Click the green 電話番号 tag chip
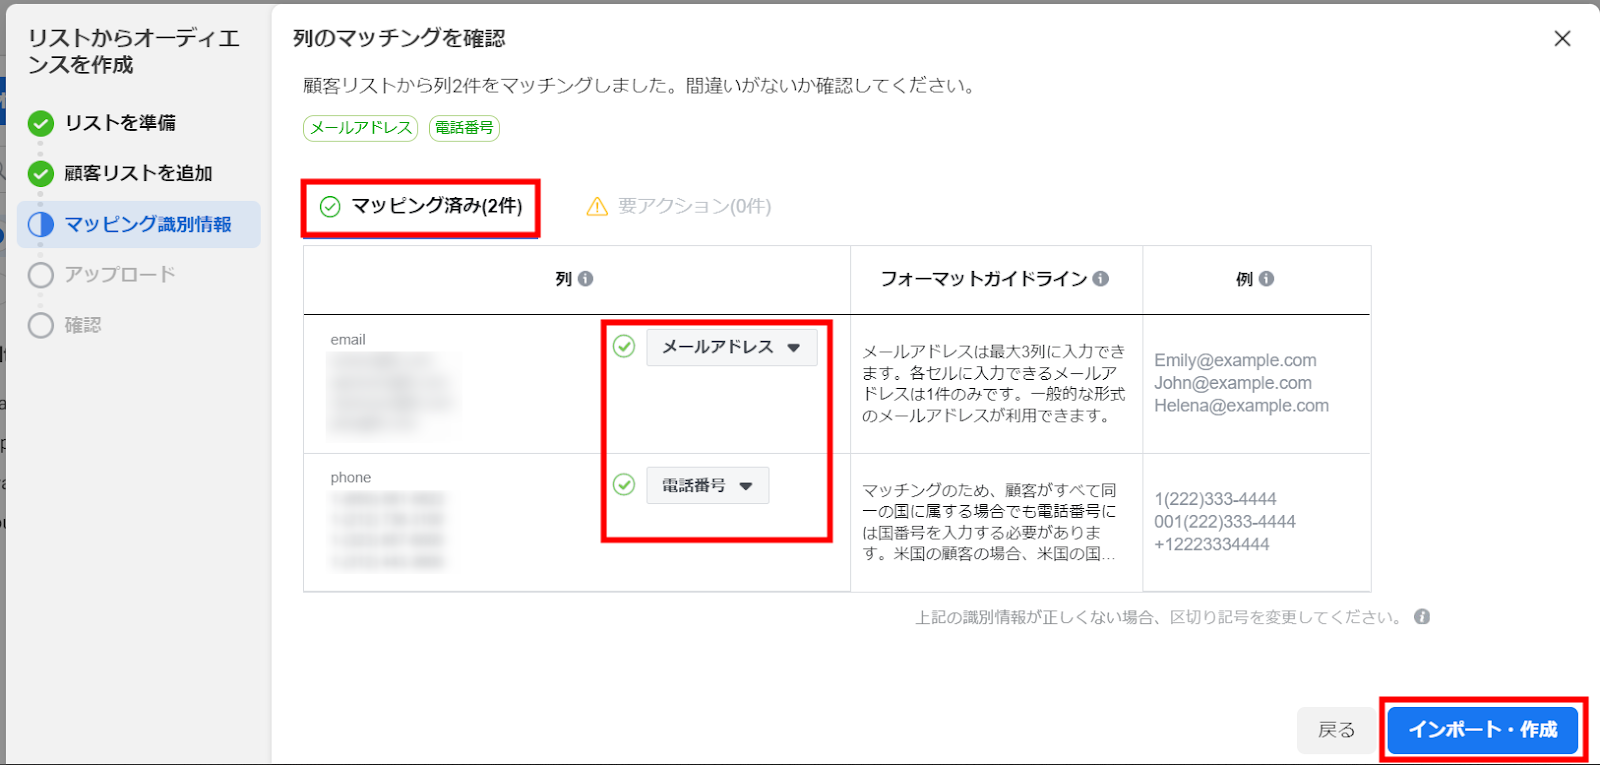The width and height of the screenshot is (1600, 765). (x=464, y=128)
